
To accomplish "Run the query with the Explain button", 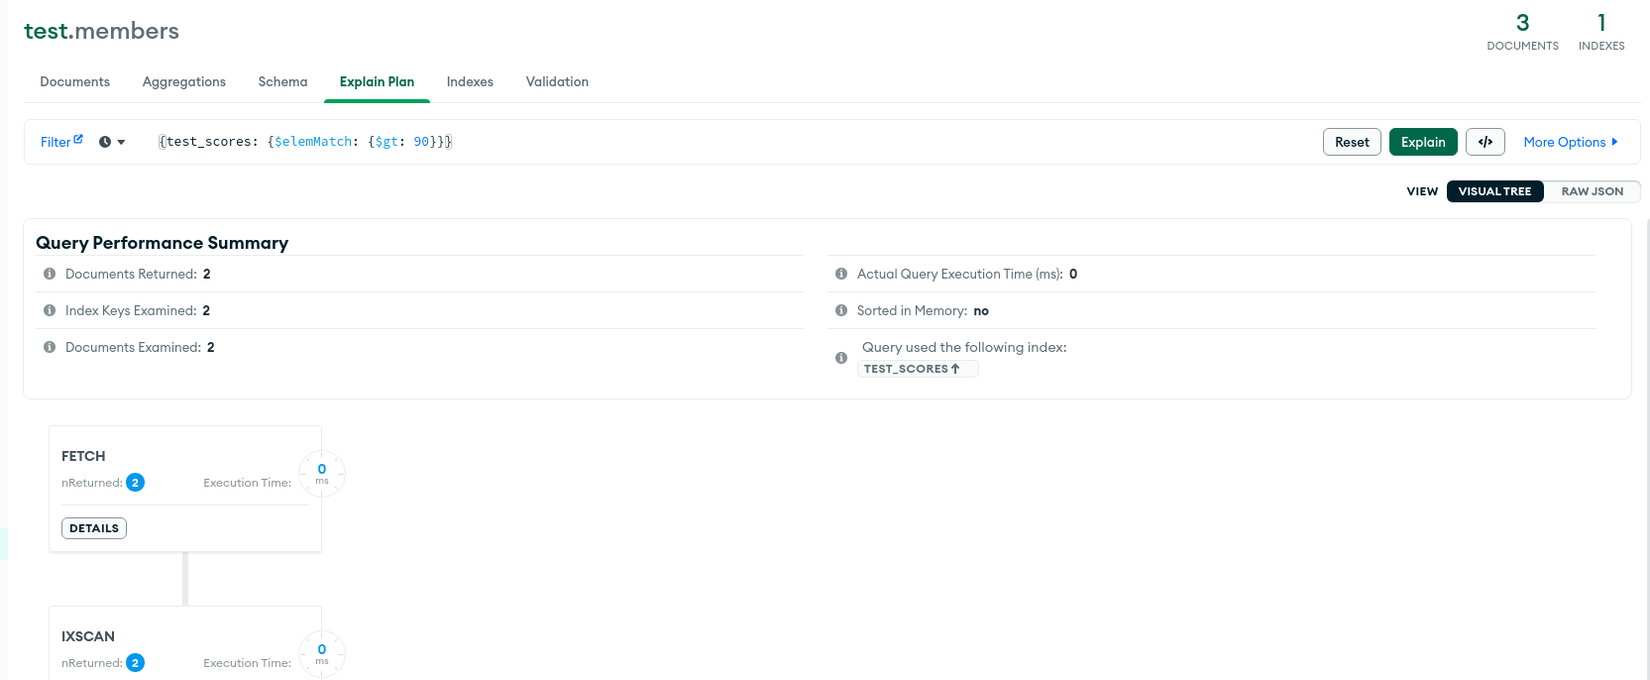I will 1423,142.
